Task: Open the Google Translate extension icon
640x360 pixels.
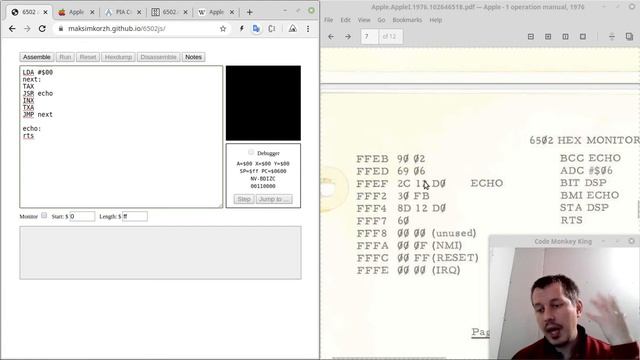Action: [x=256, y=29]
